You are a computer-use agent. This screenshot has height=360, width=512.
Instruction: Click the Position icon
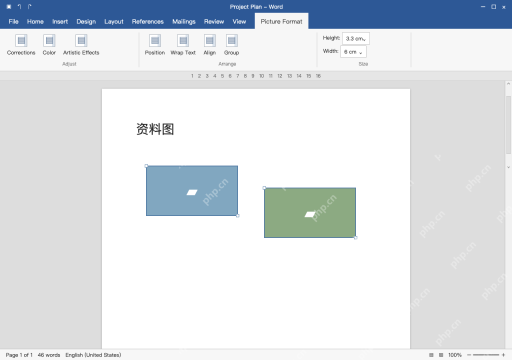155,41
